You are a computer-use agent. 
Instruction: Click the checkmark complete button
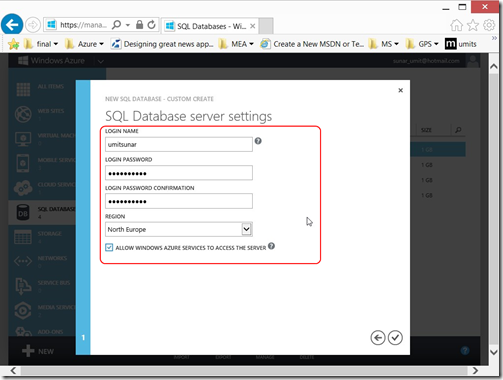click(x=395, y=338)
